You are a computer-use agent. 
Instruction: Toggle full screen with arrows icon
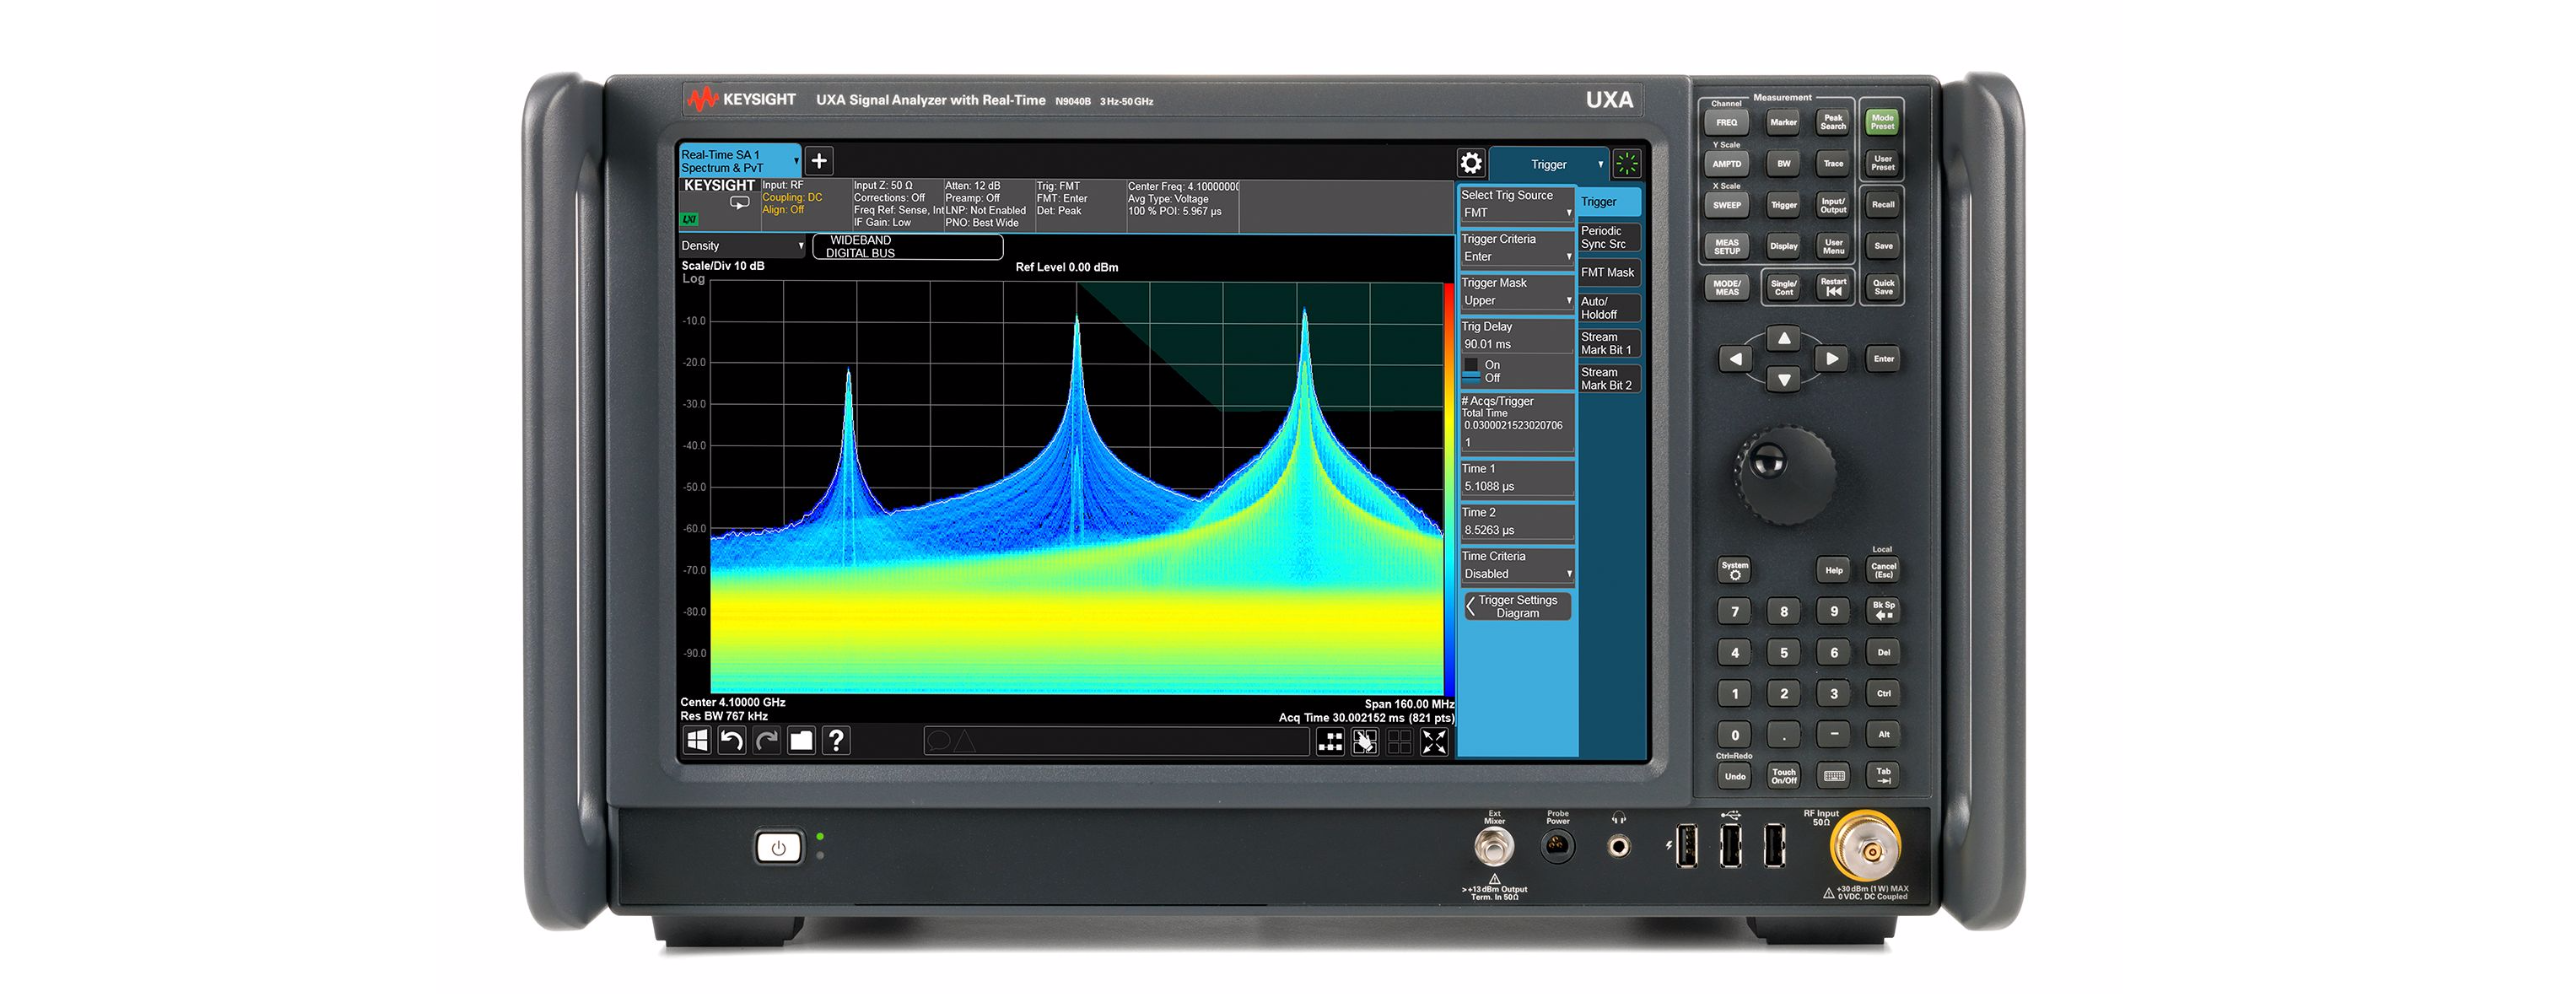coord(1433,741)
